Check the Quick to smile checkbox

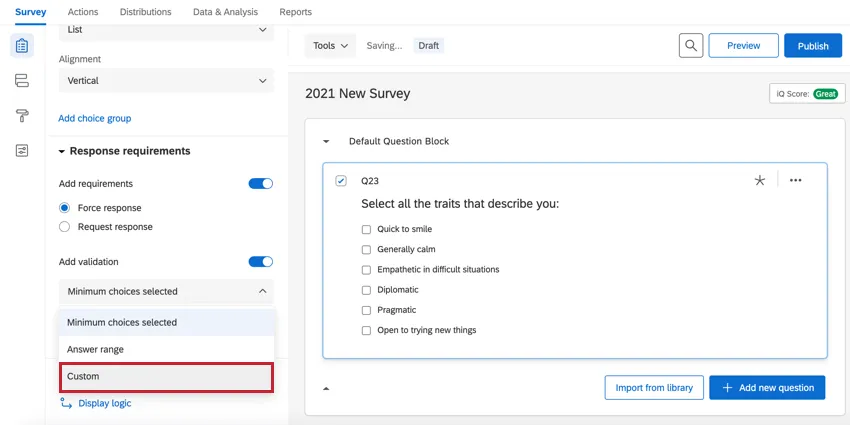click(366, 229)
